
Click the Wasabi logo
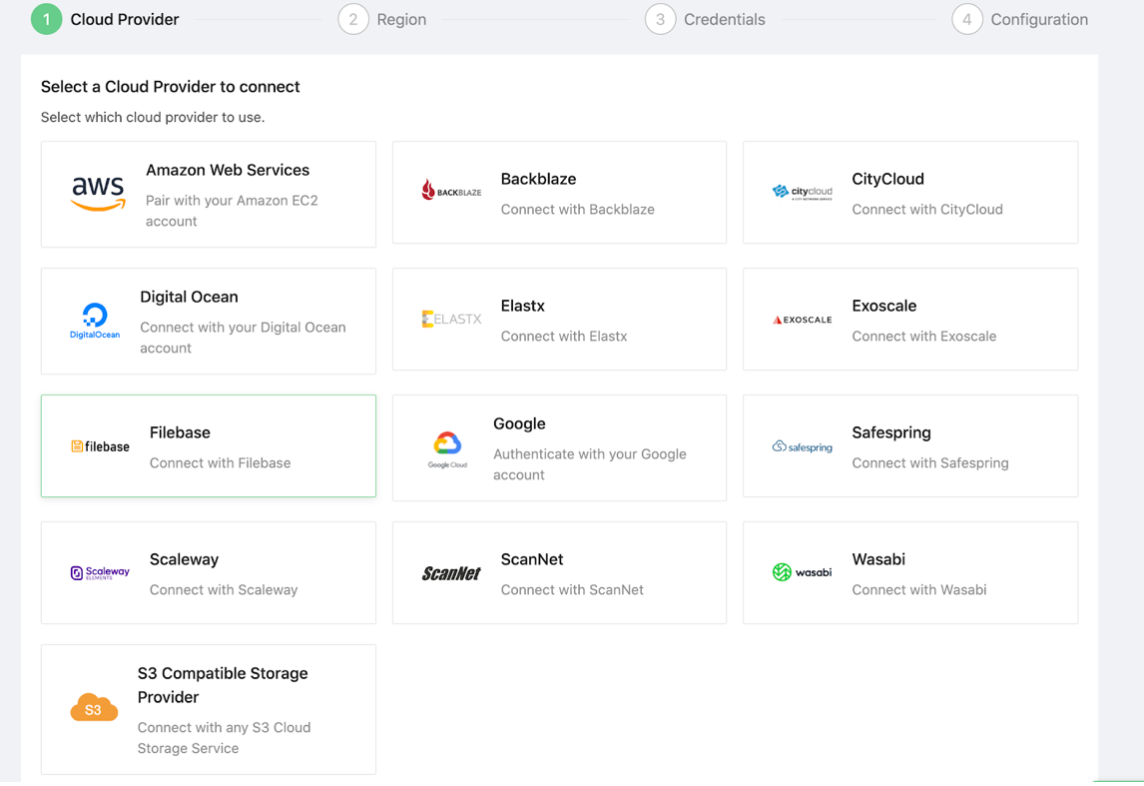[802, 572]
